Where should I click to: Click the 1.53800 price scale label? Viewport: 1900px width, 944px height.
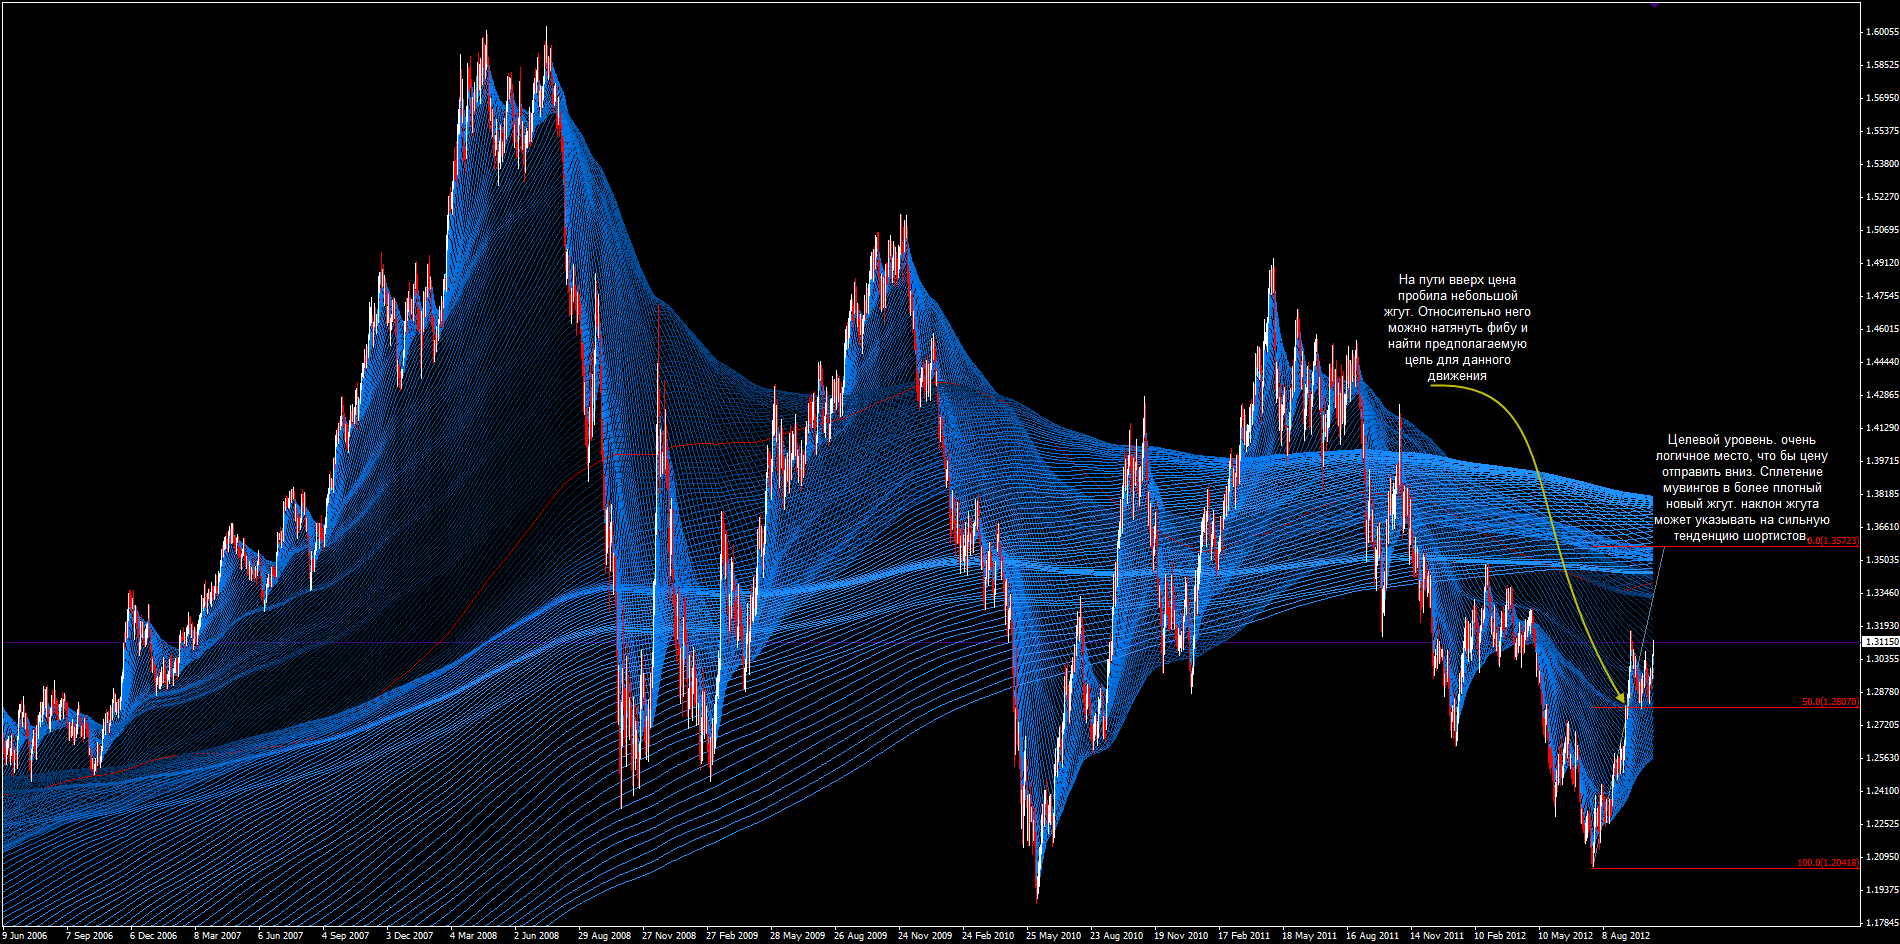click(1882, 164)
